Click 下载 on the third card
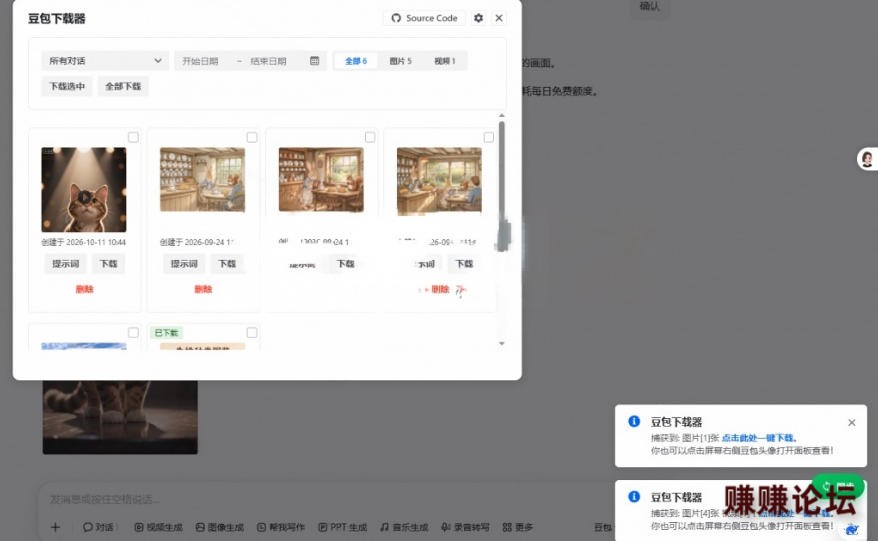878x541 pixels. [x=345, y=263]
